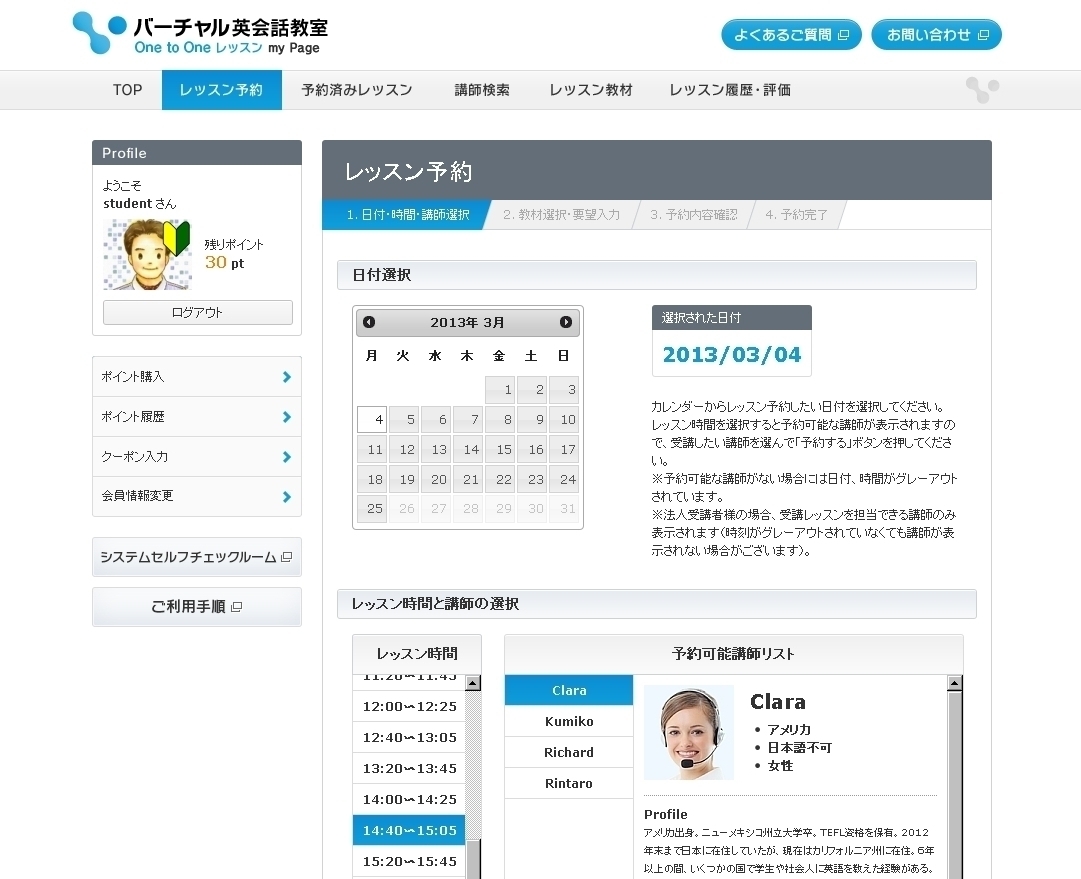This screenshot has width=1081, height=879.
Task: Open クーポン入力 in the sidebar
Action: 196,456
